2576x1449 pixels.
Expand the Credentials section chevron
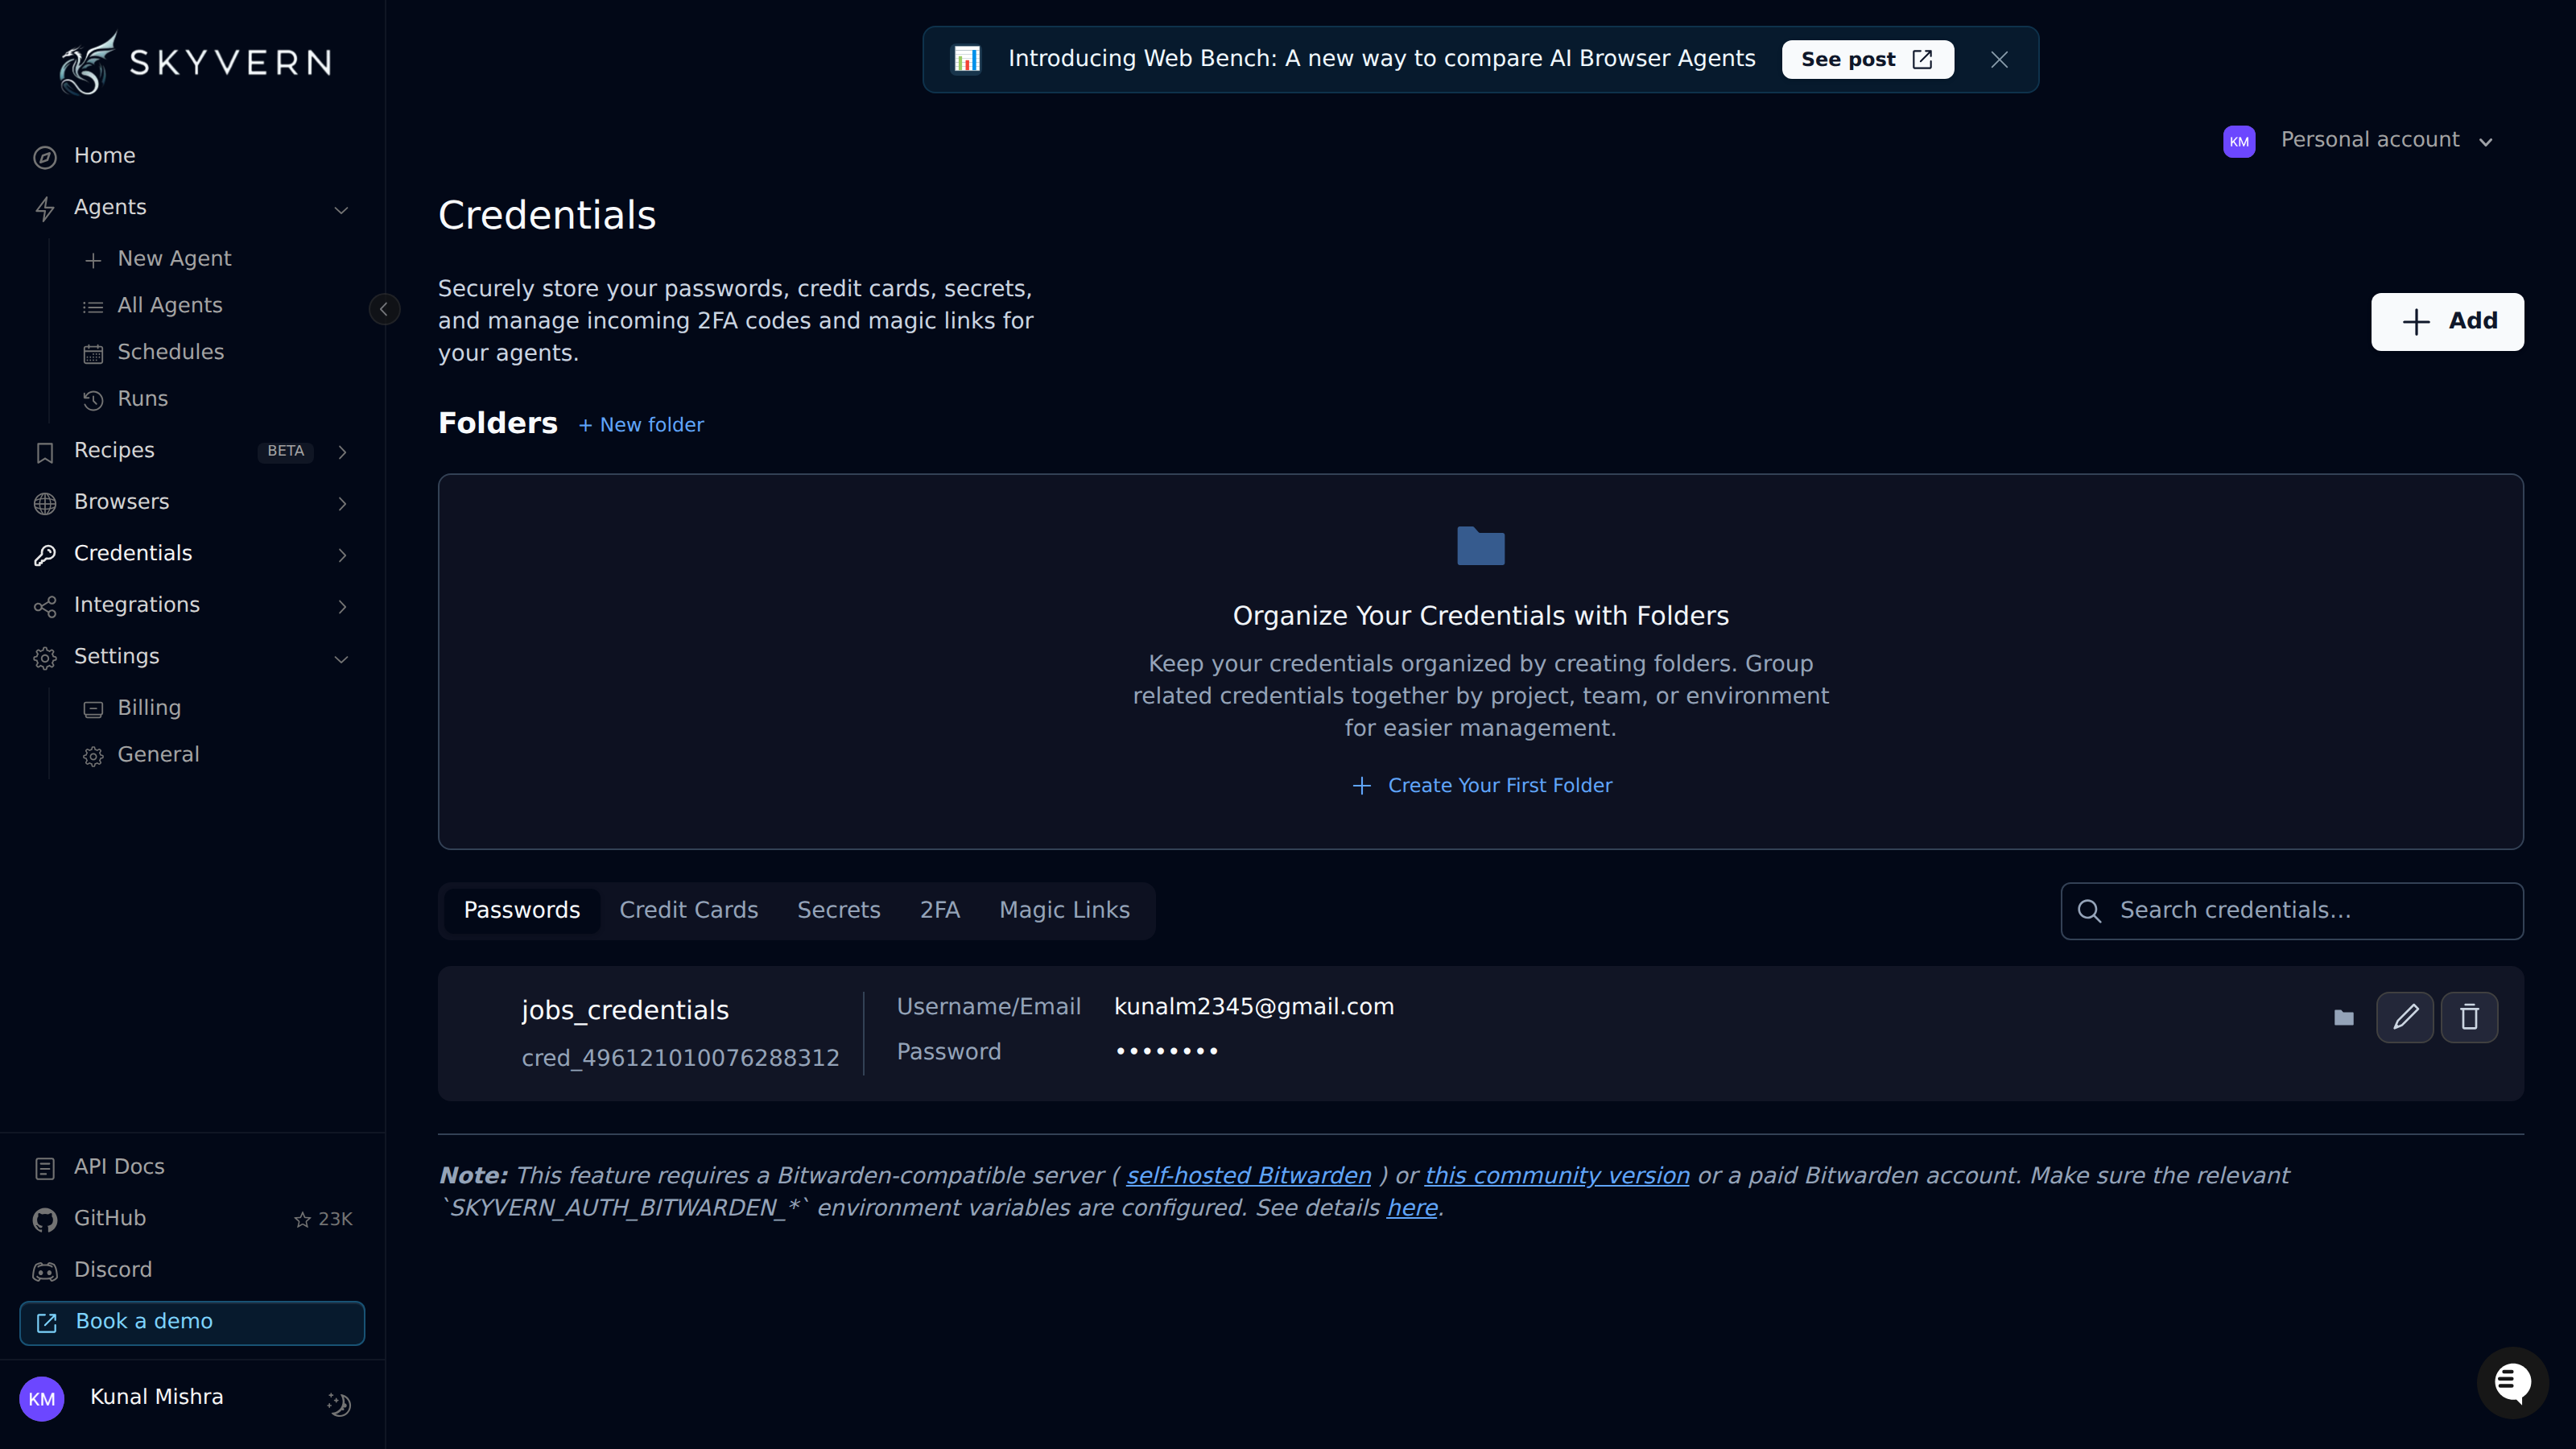coord(342,555)
